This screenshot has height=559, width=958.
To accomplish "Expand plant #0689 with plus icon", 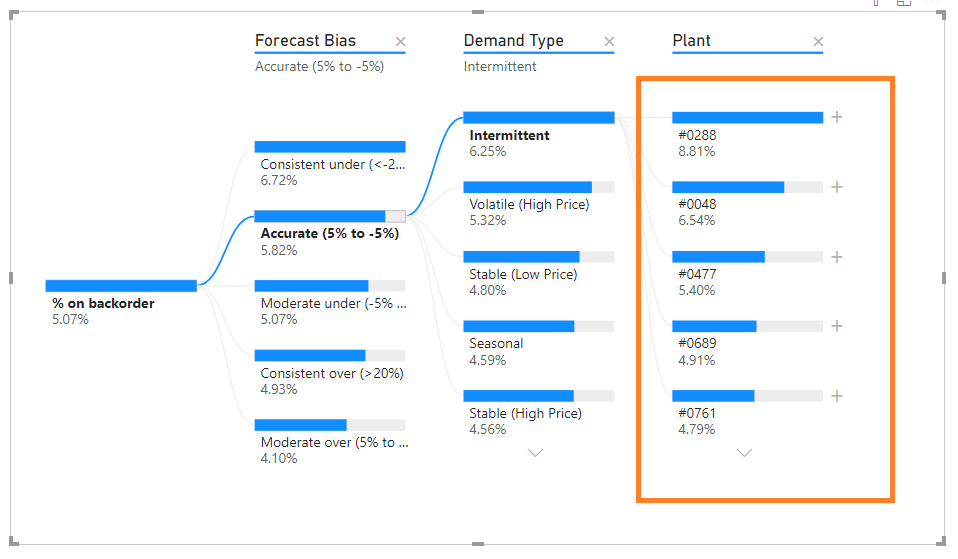I will [x=837, y=326].
